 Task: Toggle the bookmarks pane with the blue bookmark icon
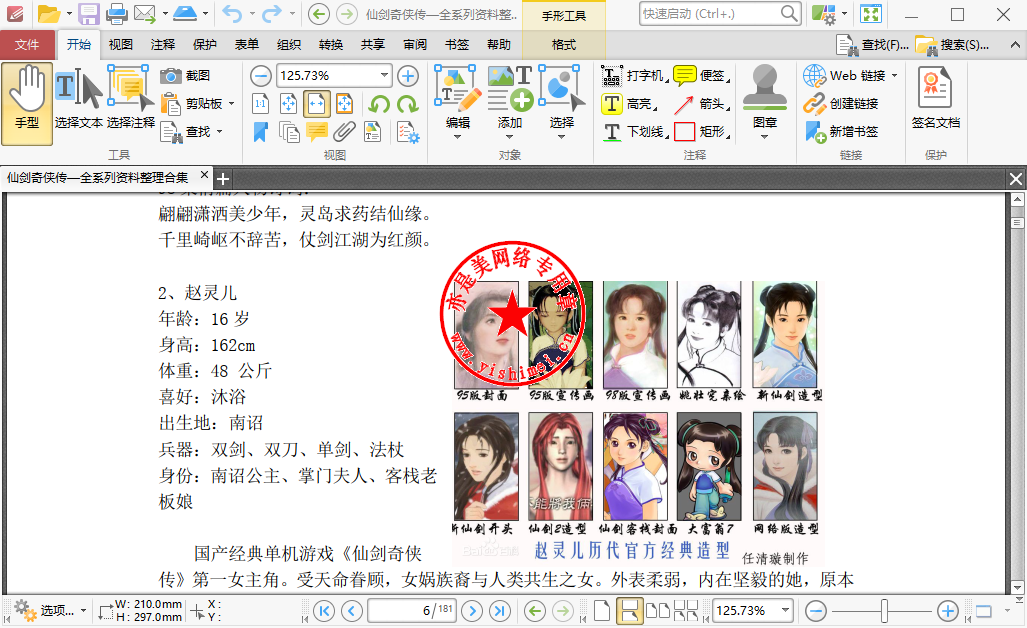261,132
